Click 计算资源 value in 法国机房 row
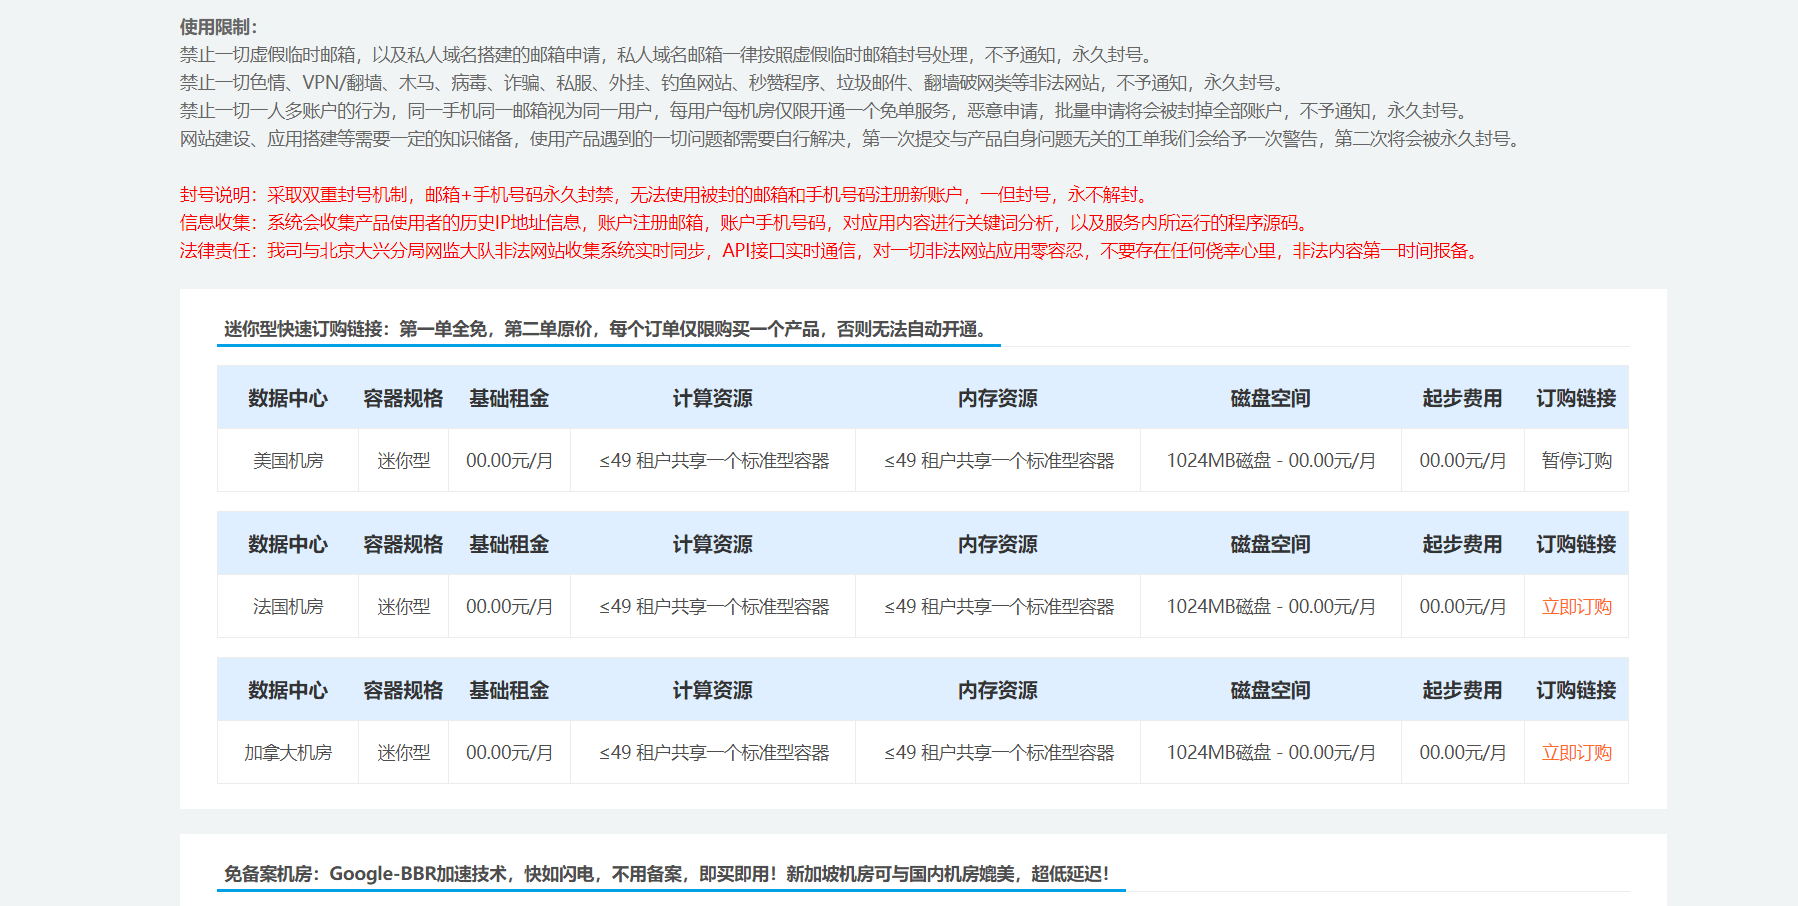Screen dimensions: 1798x906 [x=713, y=607]
